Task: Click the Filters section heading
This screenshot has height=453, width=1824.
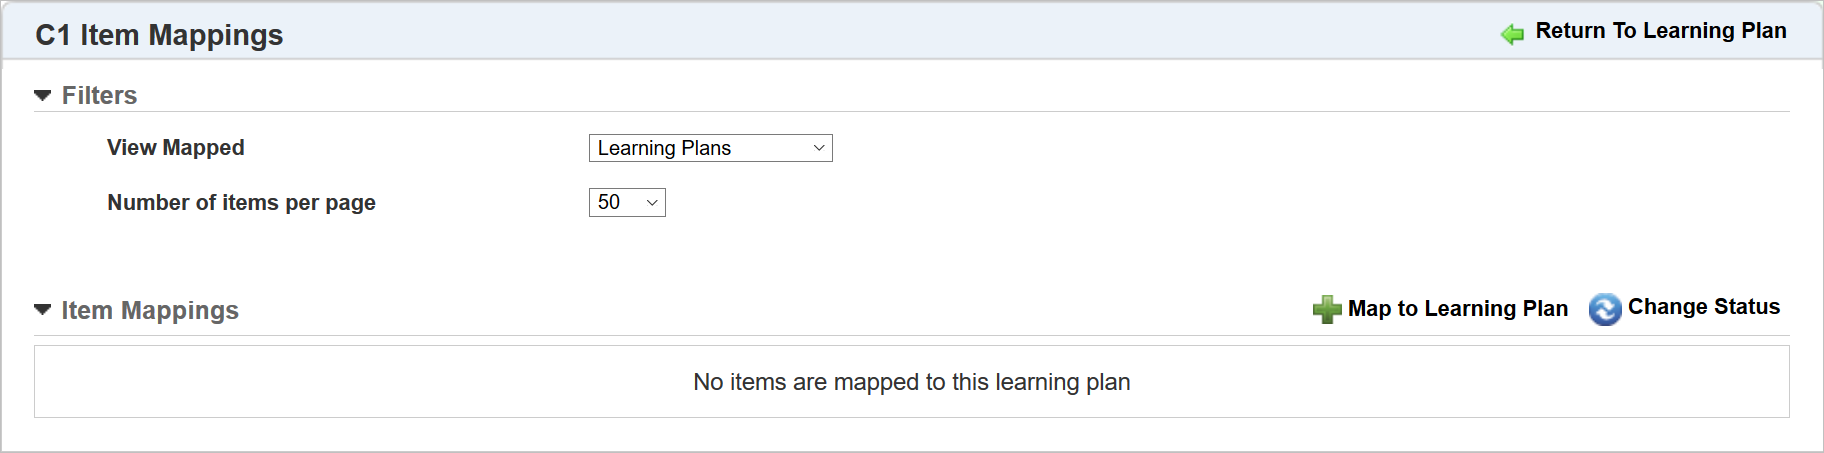Action: pyautogui.click(x=99, y=96)
